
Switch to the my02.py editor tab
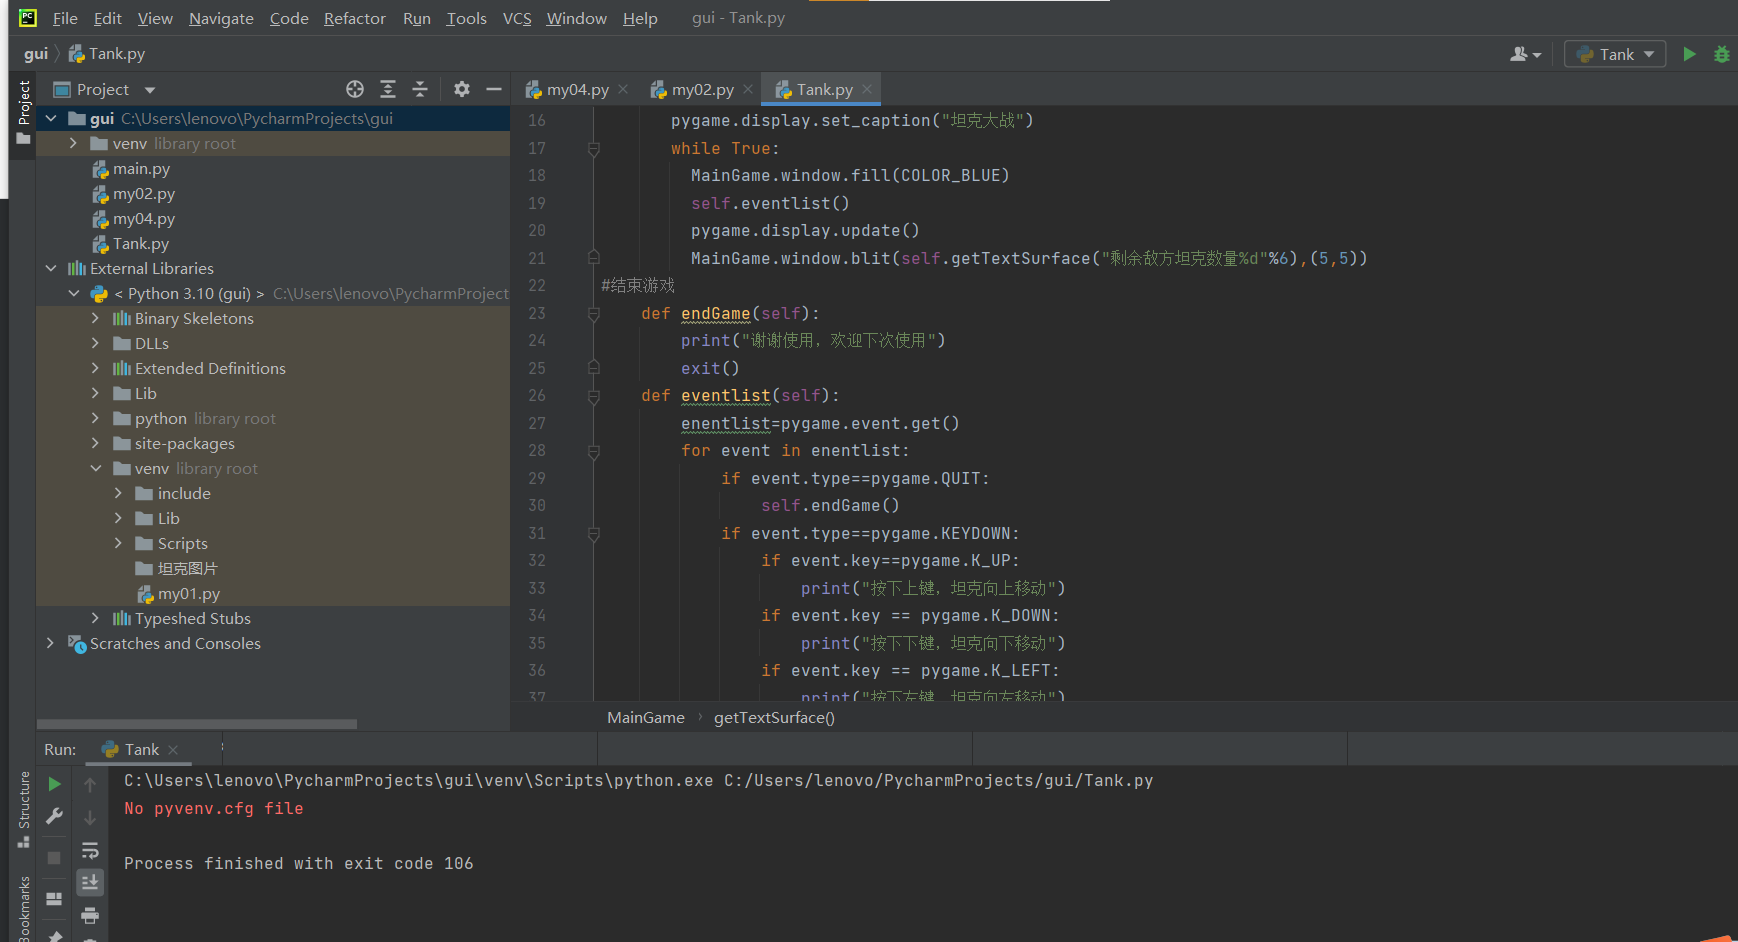coord(702,89)
